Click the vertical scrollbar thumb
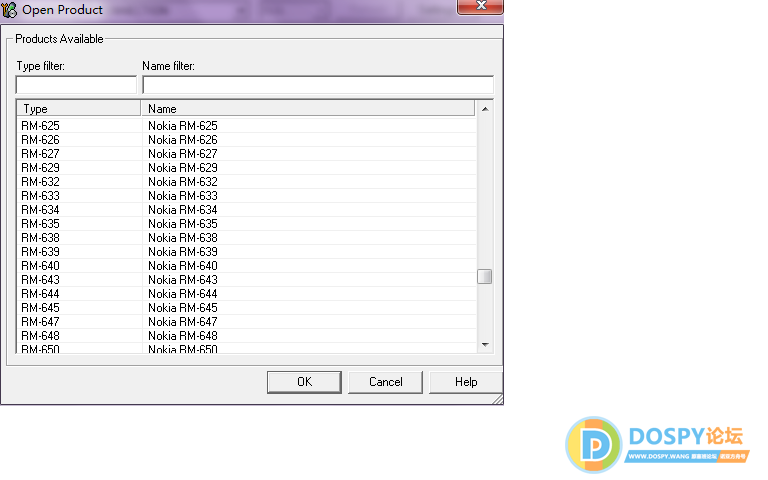This screenshot has height=480, width=768. pyautogui.click(x=484, y=277)
